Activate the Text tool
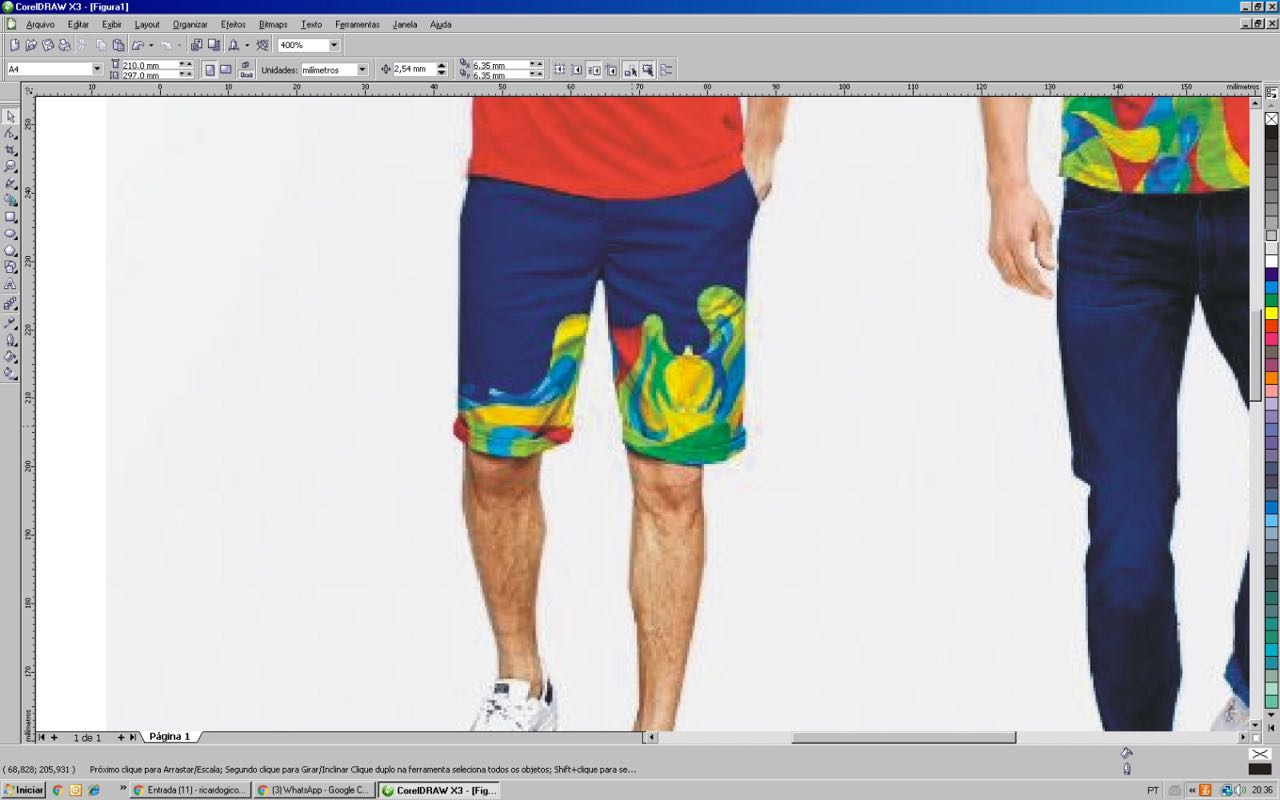Screen dimensions: 1280x800 tap(11, 285)
